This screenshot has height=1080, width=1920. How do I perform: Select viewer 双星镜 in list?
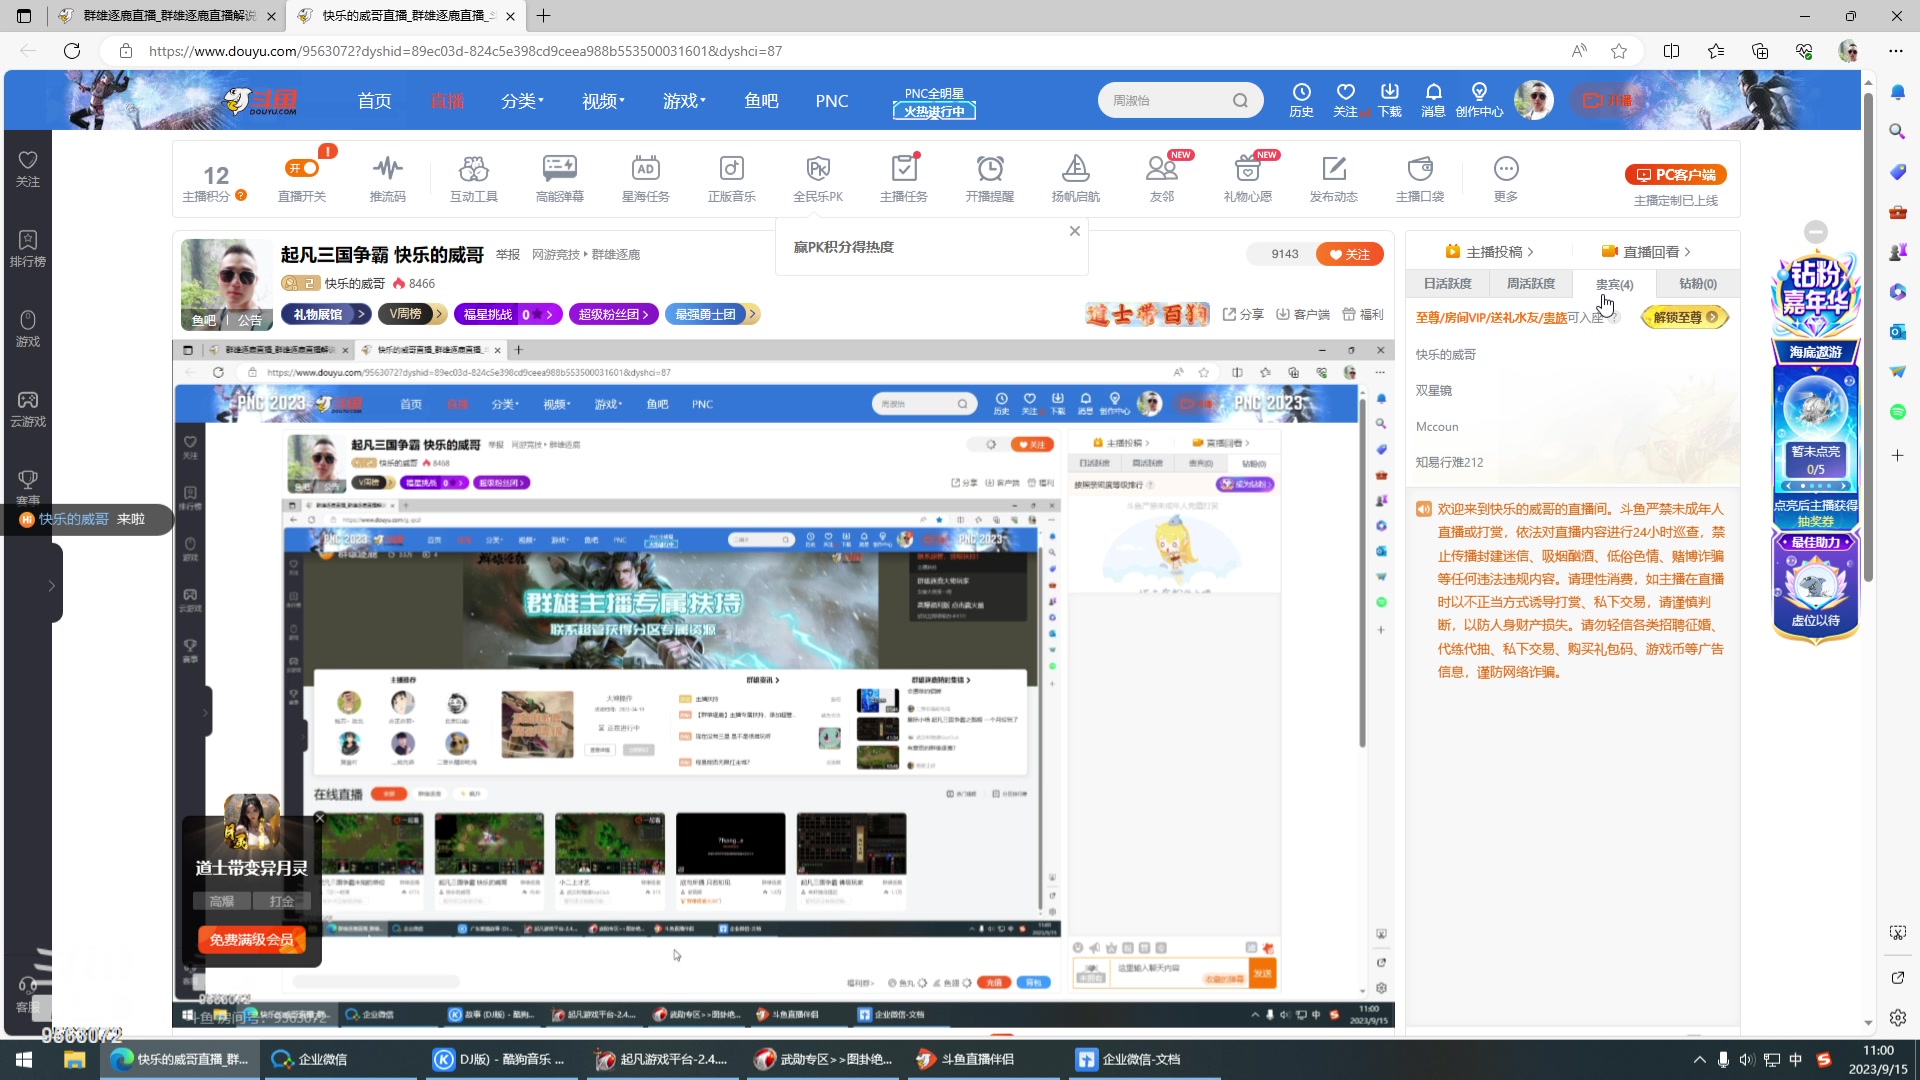[1434, 391]
